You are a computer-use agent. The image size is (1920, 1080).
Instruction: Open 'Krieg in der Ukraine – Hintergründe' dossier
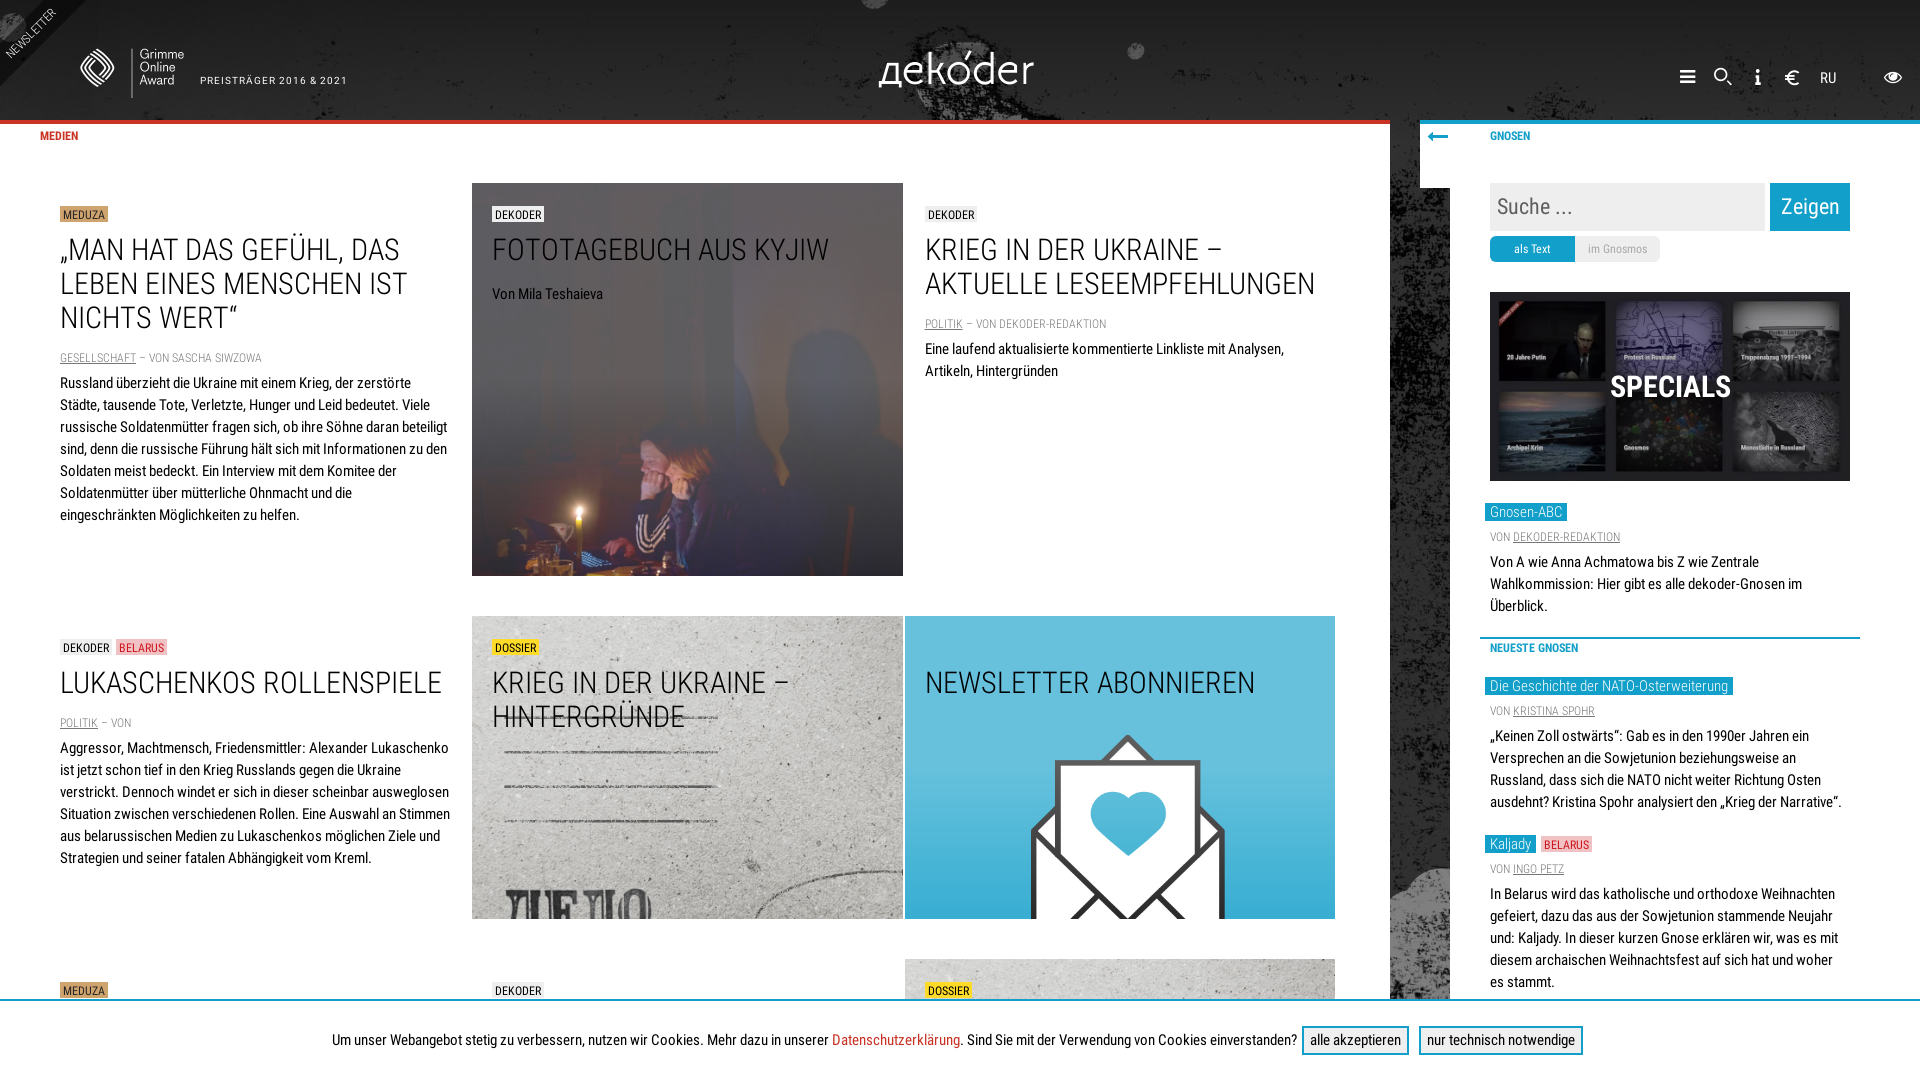[687, 767]
